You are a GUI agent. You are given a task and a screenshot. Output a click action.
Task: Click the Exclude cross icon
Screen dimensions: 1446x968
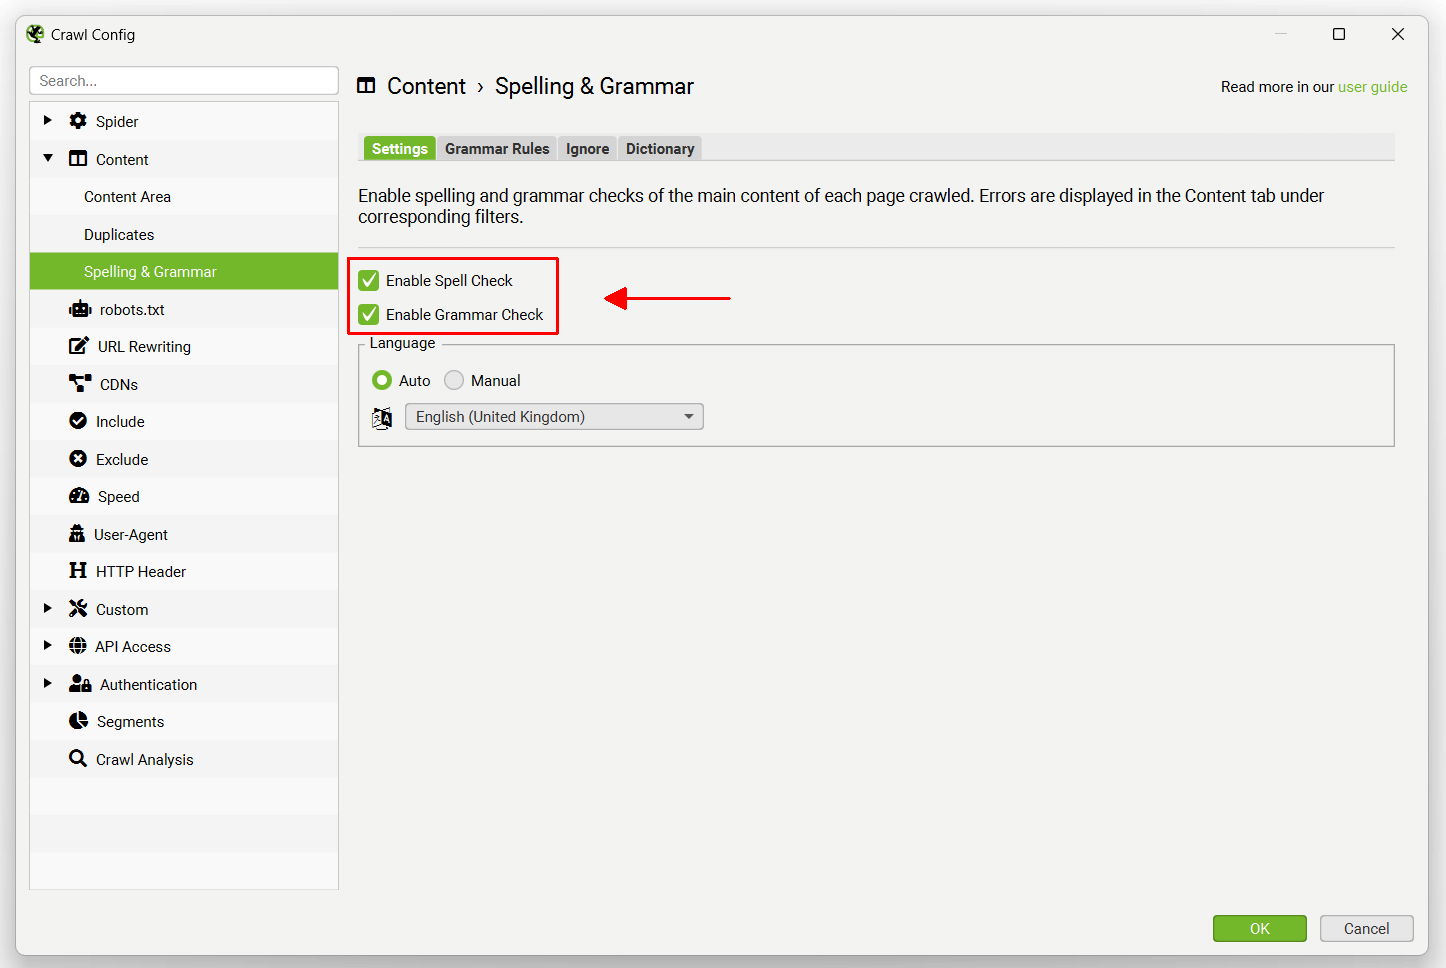click(x=79, y=458)
